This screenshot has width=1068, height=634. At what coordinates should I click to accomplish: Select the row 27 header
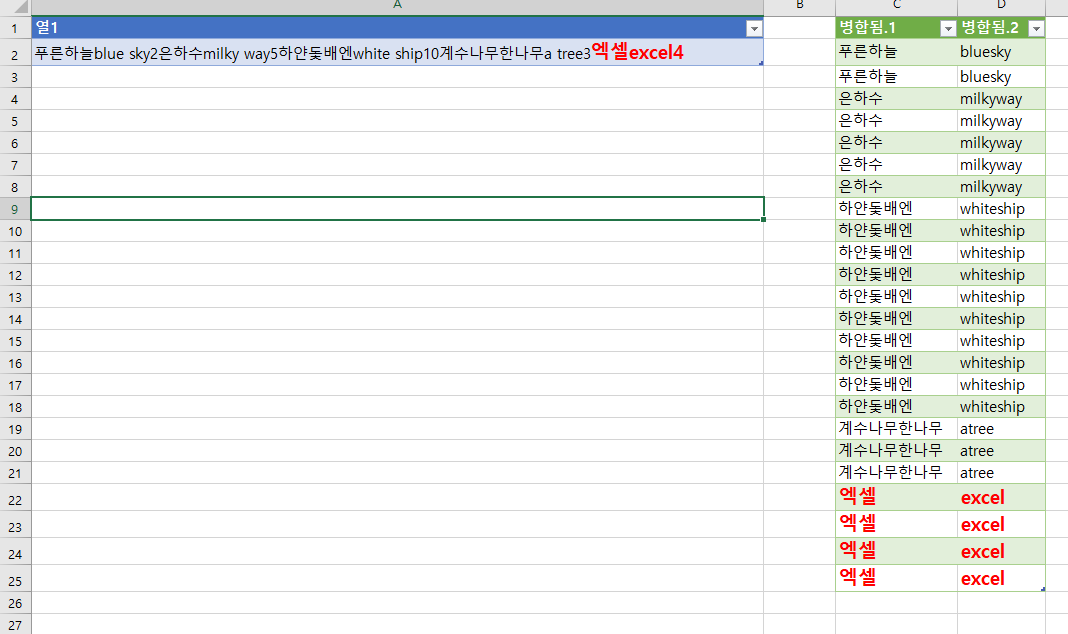pos(15,624)
